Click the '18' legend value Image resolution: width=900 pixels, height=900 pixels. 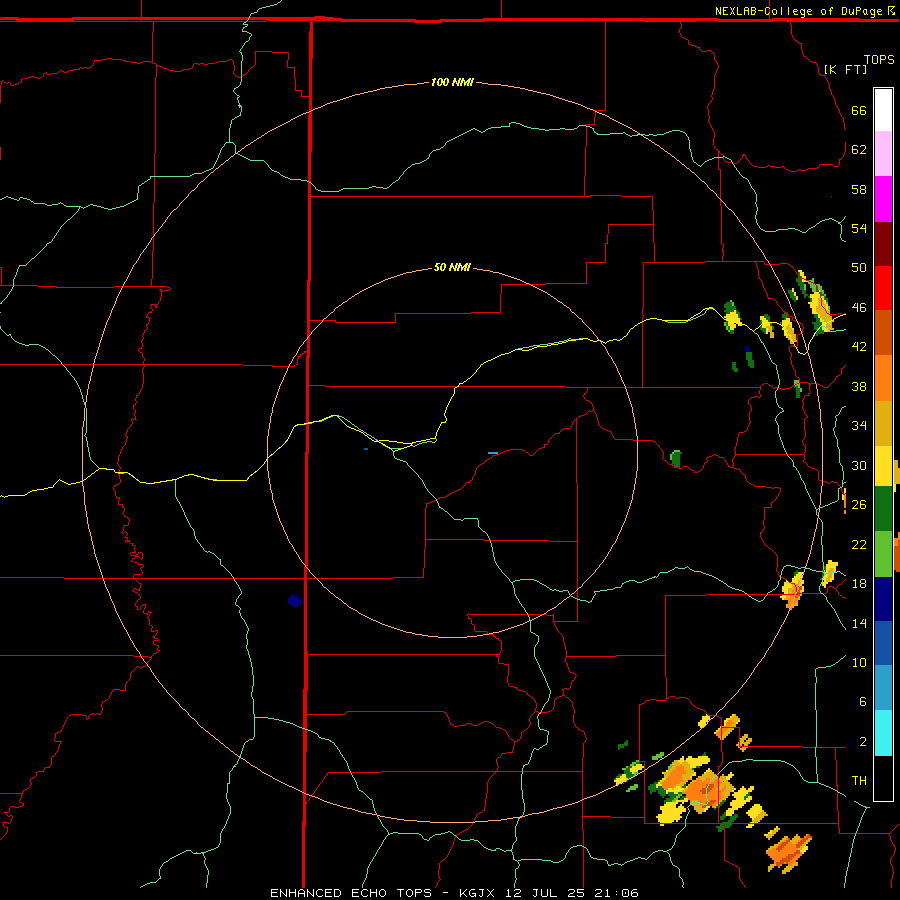859,584
